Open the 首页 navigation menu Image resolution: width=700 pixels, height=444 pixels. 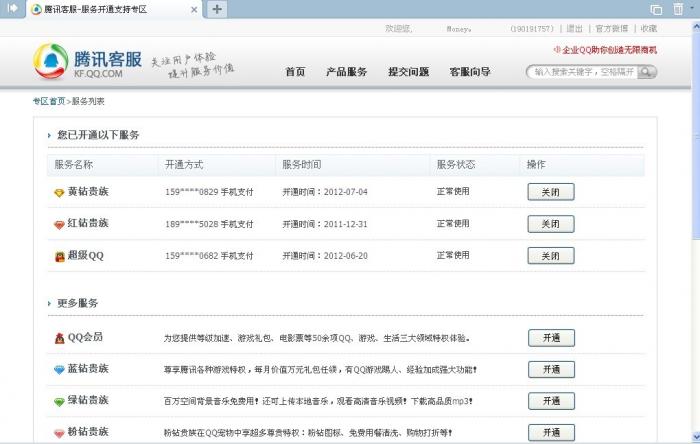[x=296, y=72]
